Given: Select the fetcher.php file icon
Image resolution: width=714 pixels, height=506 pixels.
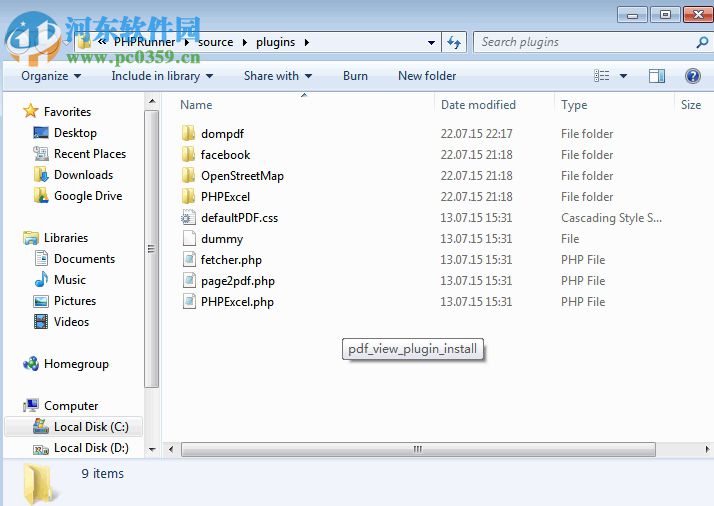Looking at the screenshot, I should [189, 259].
